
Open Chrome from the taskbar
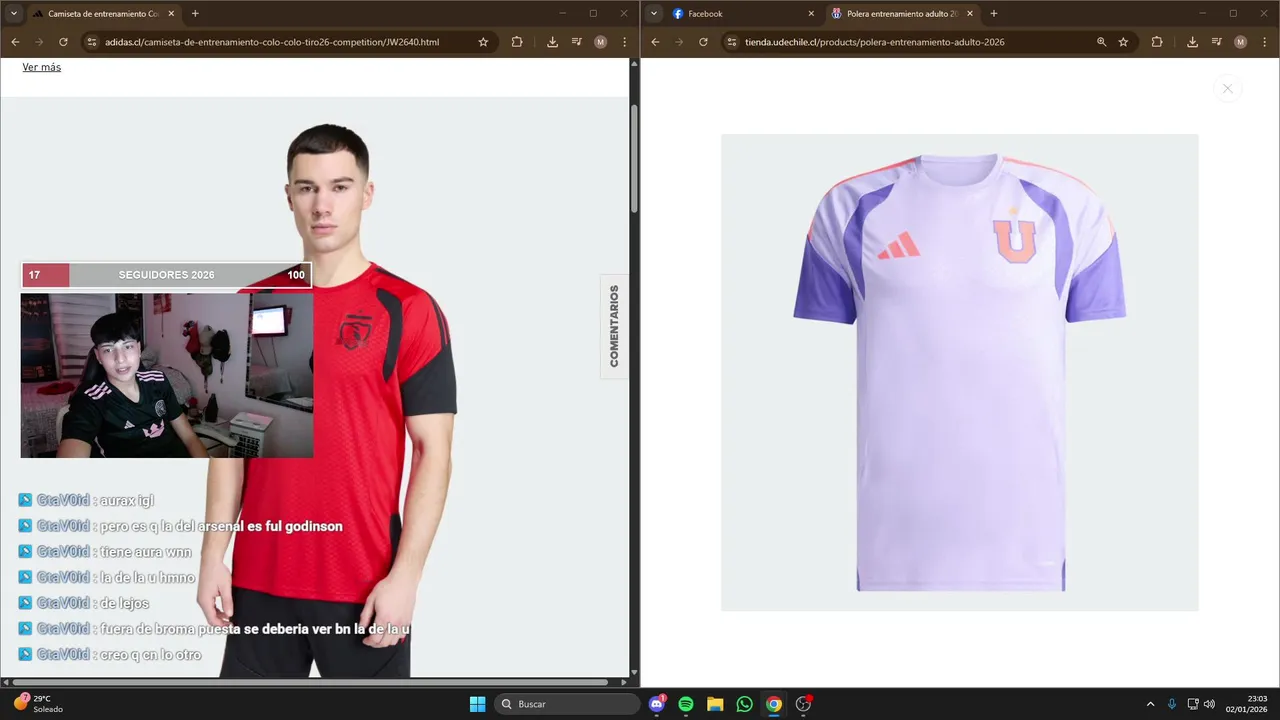[x=774, y=704]
